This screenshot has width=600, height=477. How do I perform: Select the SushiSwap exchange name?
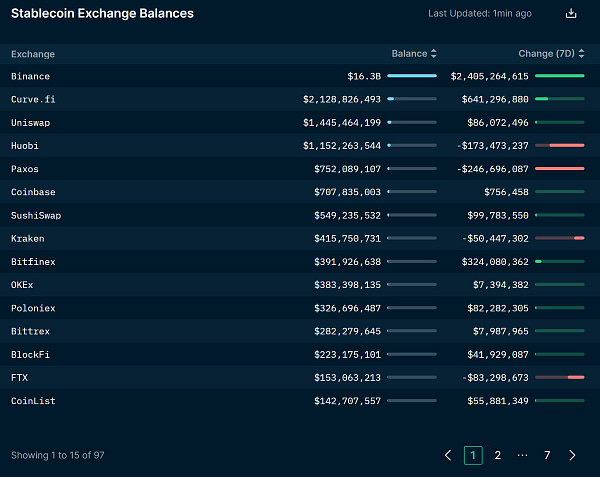(x=36, y=215)
